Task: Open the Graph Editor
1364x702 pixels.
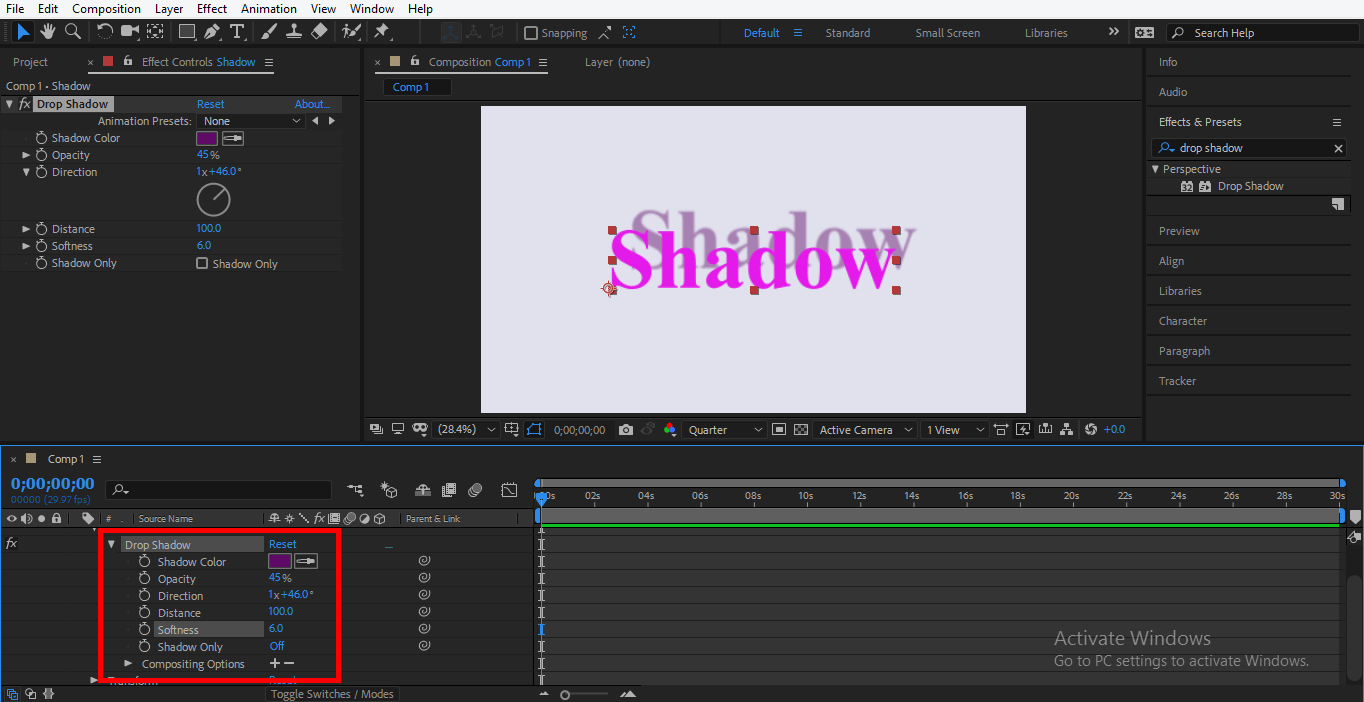Action: [509, 490]
